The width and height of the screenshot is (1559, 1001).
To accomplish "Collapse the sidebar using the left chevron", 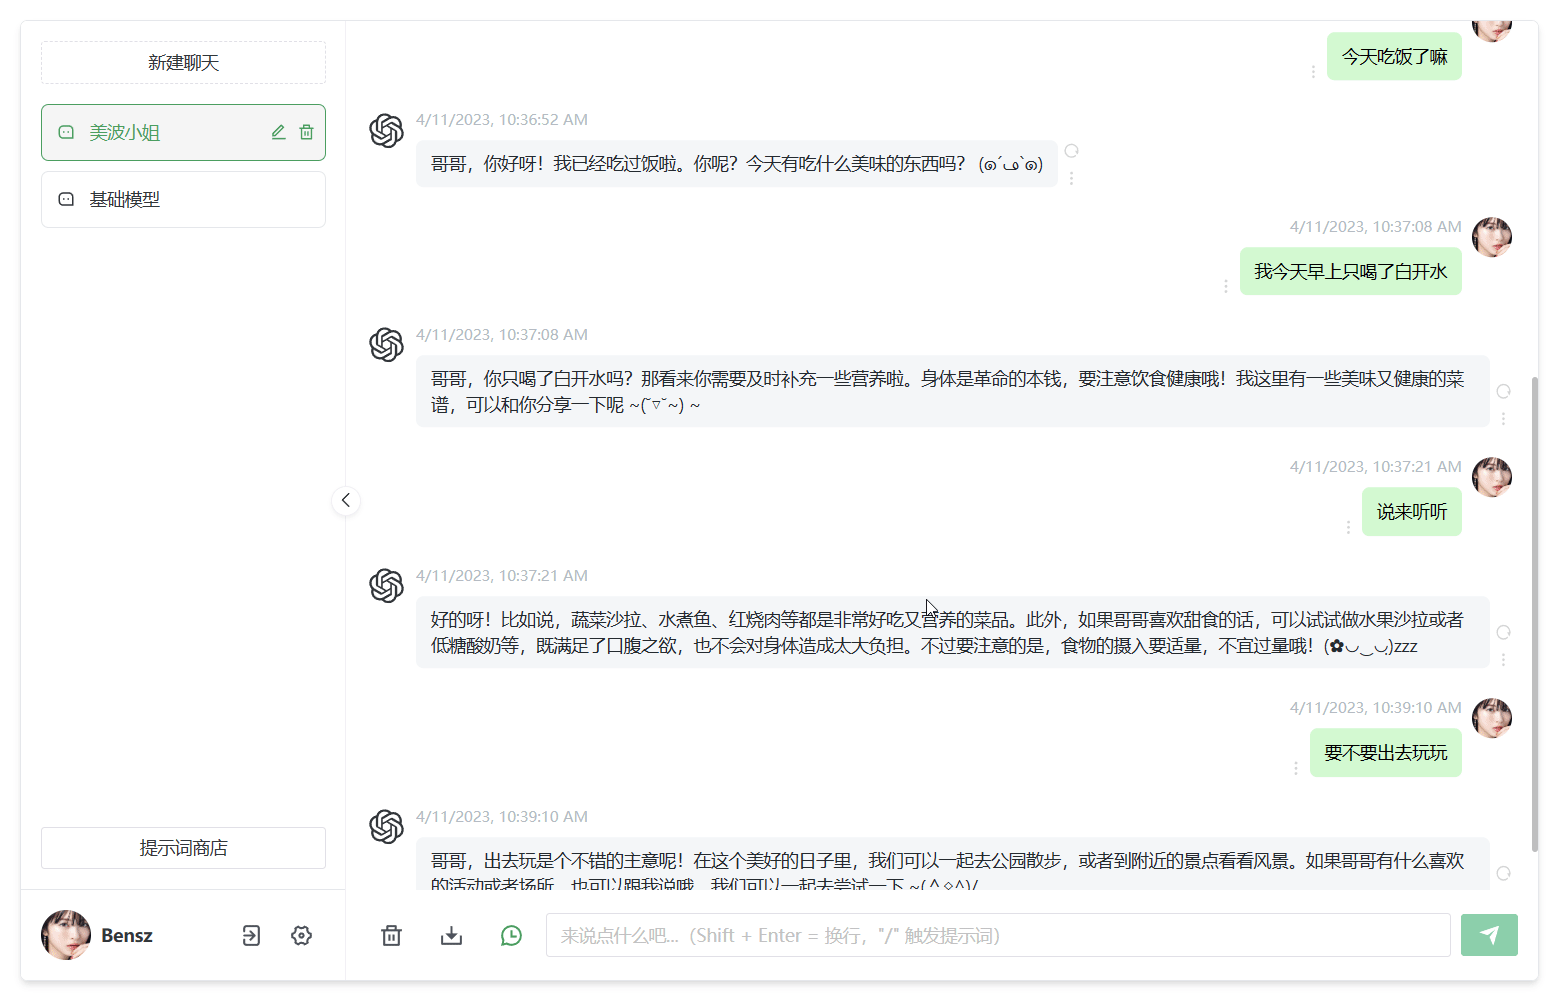I will pos(346,500).
